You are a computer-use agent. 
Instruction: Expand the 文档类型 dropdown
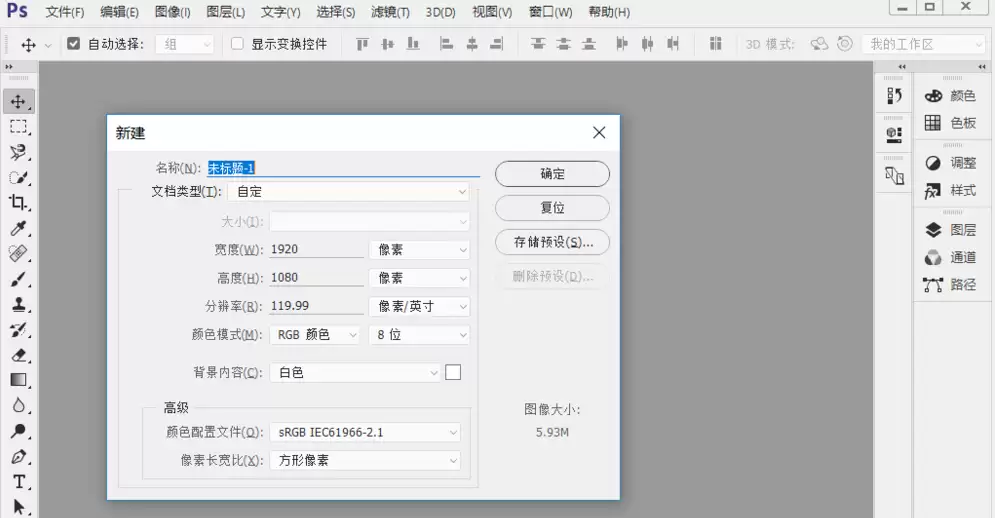click(348, 192)
